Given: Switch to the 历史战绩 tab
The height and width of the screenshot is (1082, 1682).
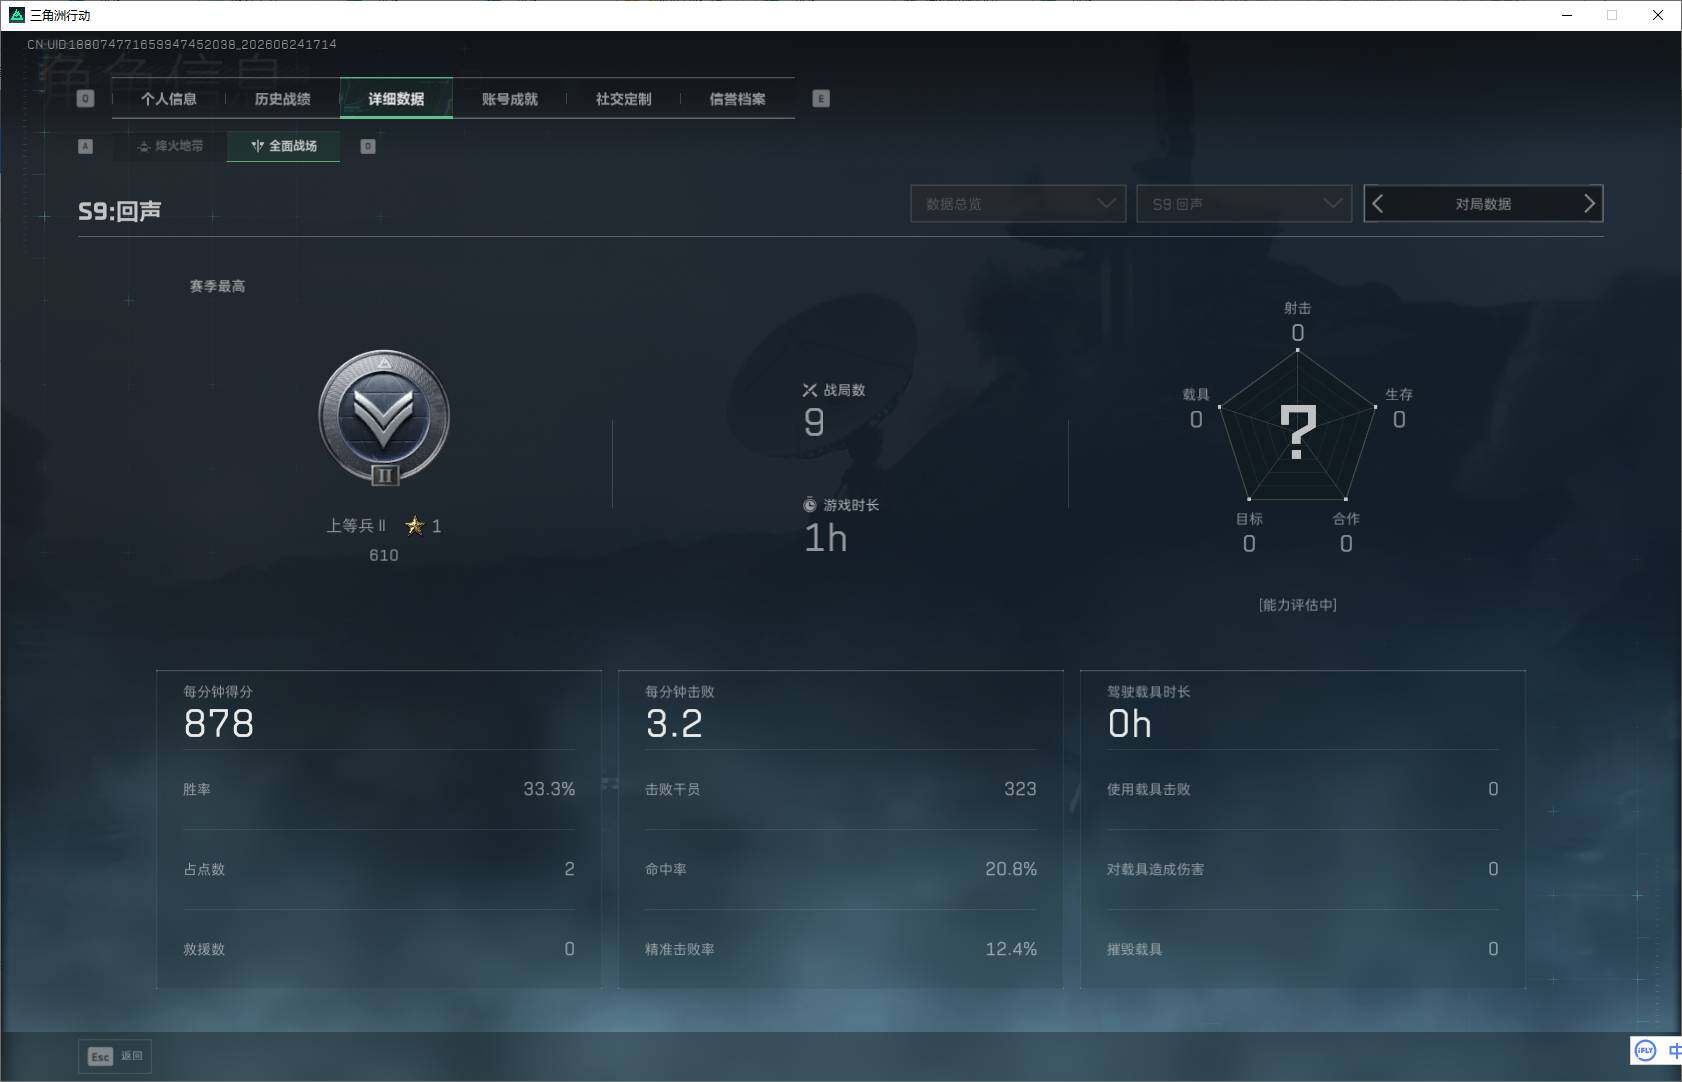Looking at the screenshot, I should click(x=283, y=99).
